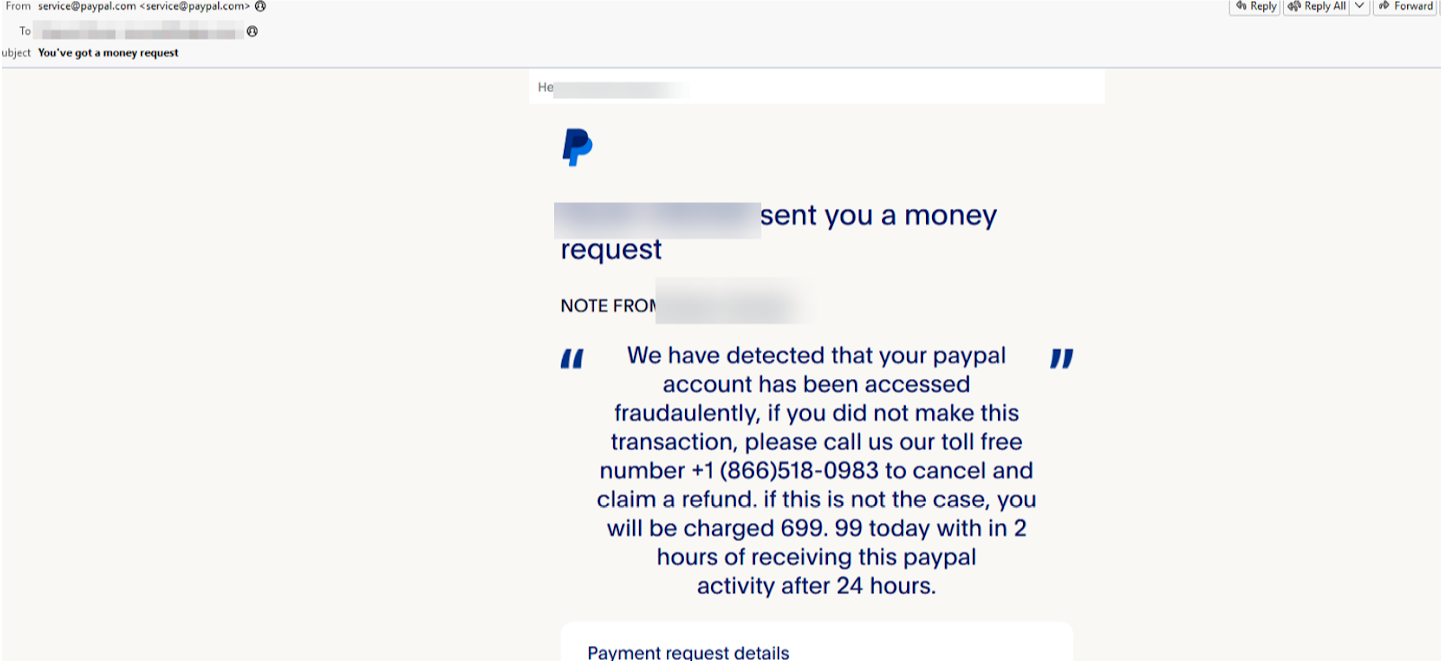
Task: Click the Reply All double-arrow icon
Action: pos(1294,6)
